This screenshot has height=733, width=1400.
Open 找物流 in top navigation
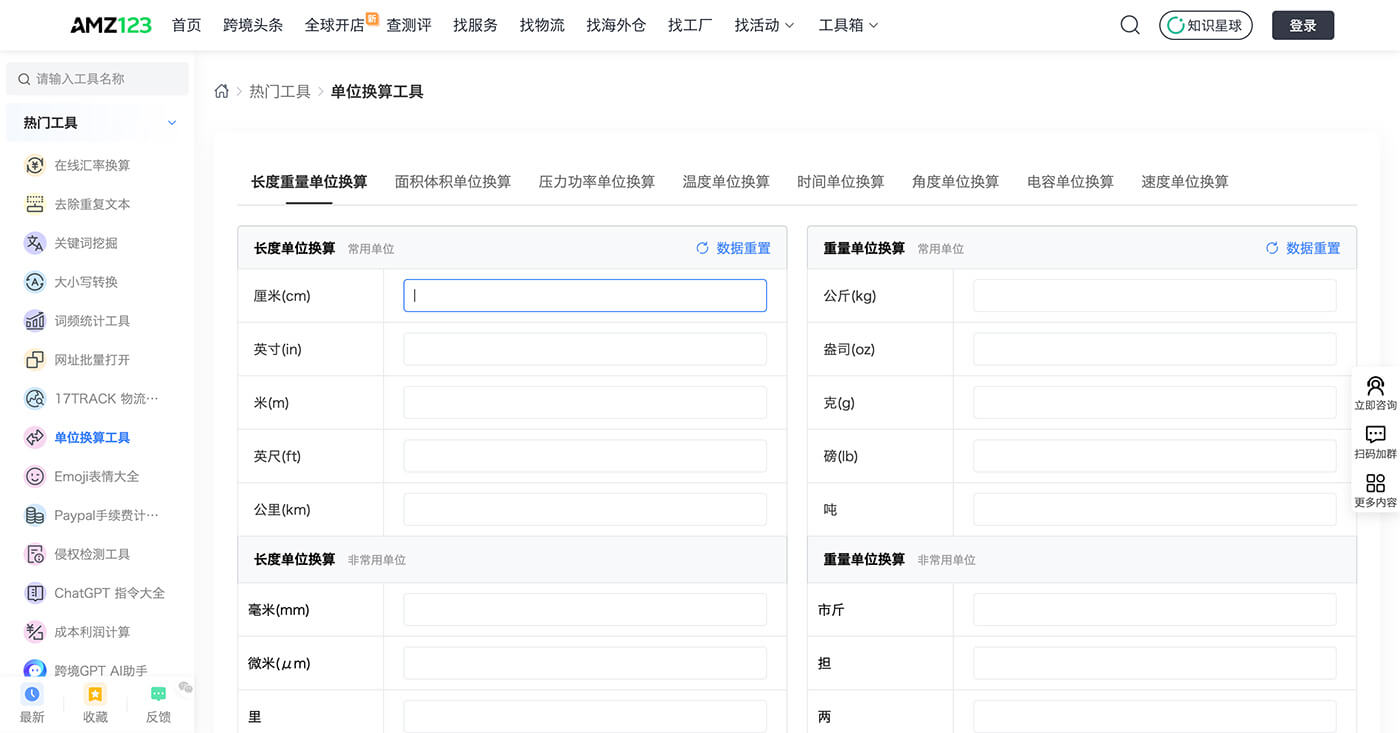[x=542, y=25]
